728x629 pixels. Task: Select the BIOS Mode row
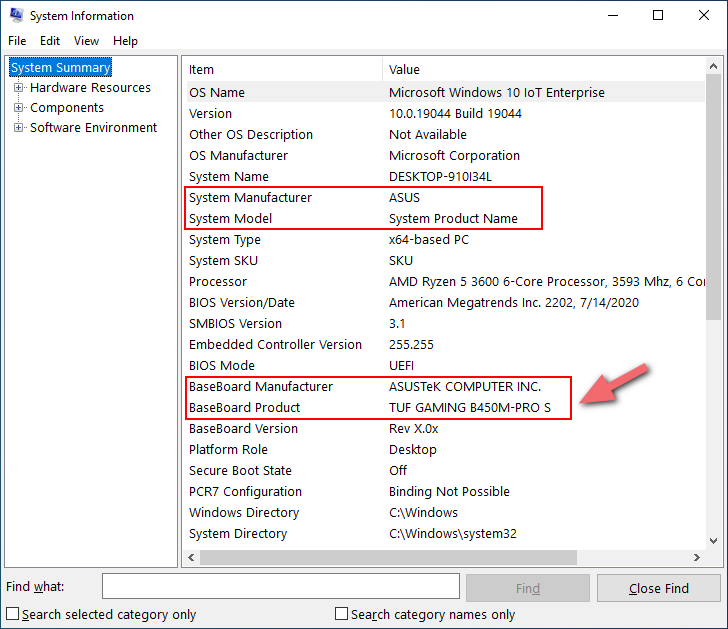tap(446, 365)
